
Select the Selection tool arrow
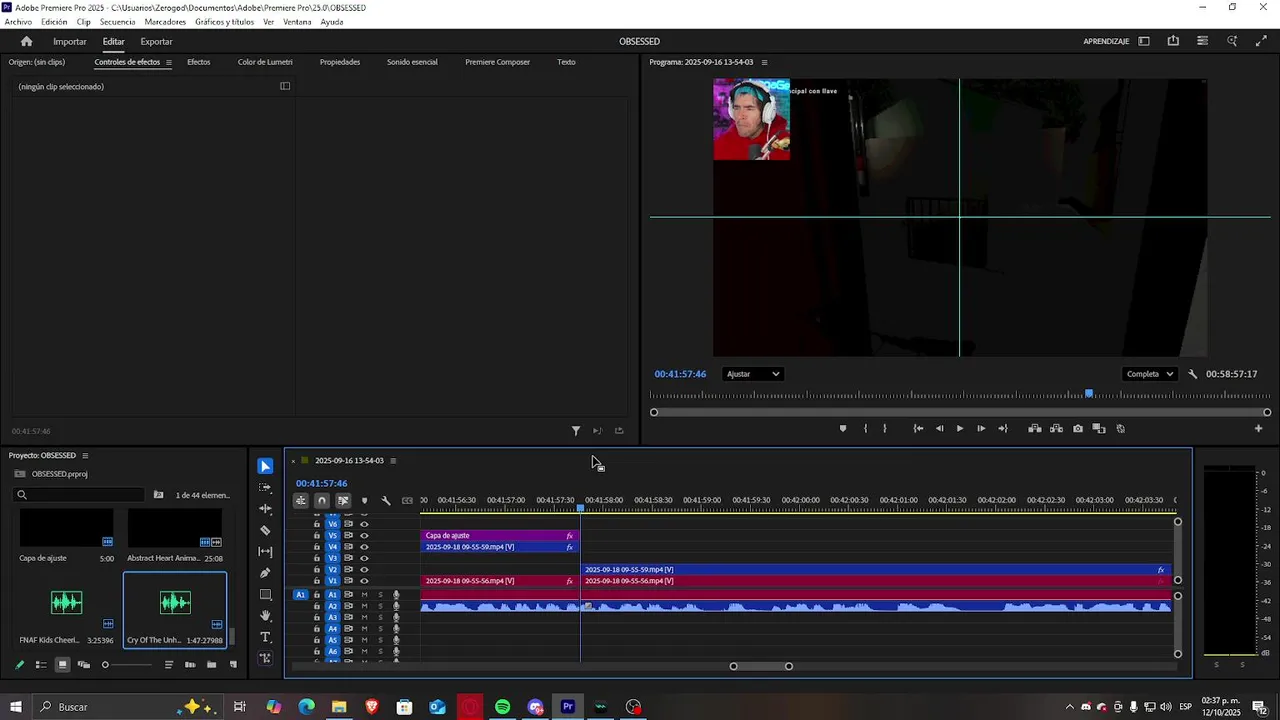[265, 466]
